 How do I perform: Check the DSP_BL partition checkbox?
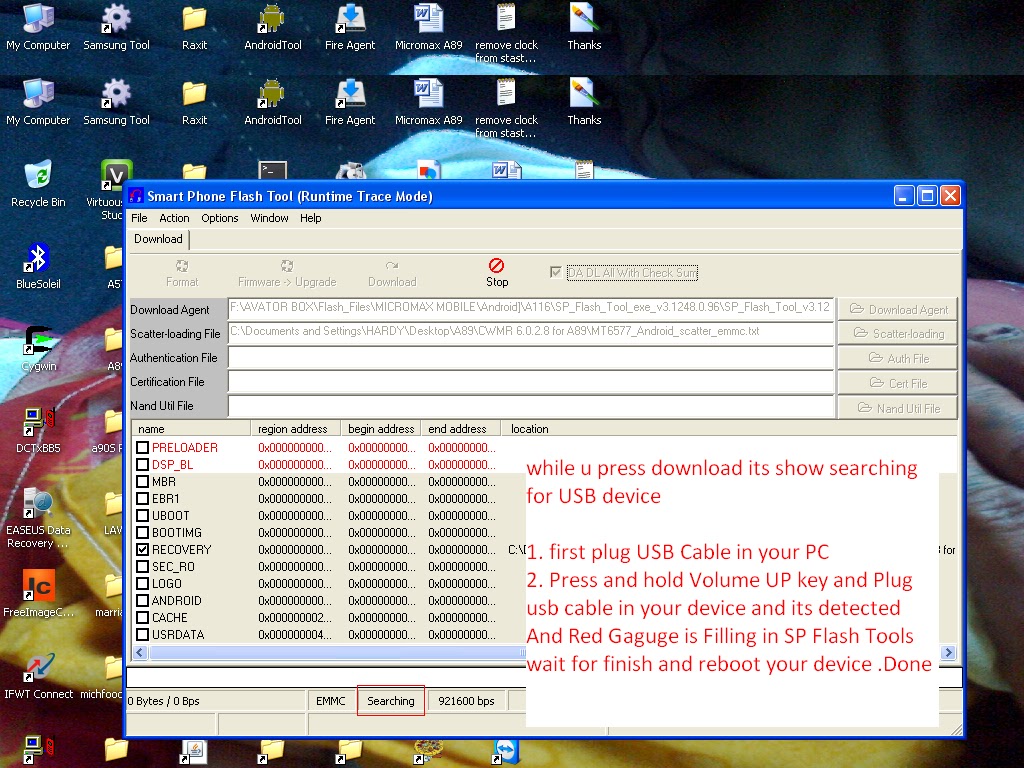click(142, 464)
